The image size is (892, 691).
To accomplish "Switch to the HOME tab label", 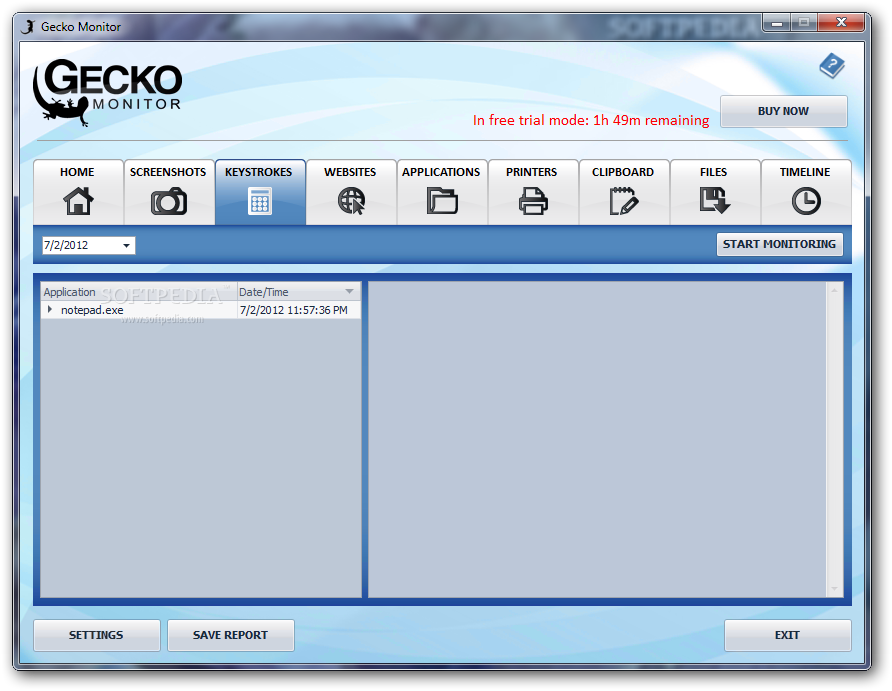I will [77, 172].
